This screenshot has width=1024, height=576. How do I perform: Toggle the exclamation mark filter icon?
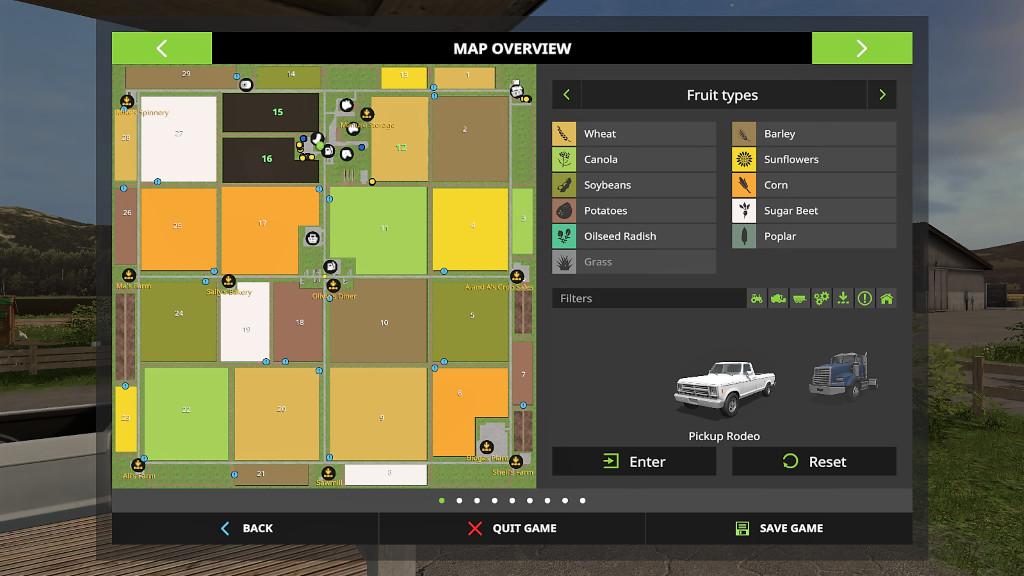click(x=865, y=298)
